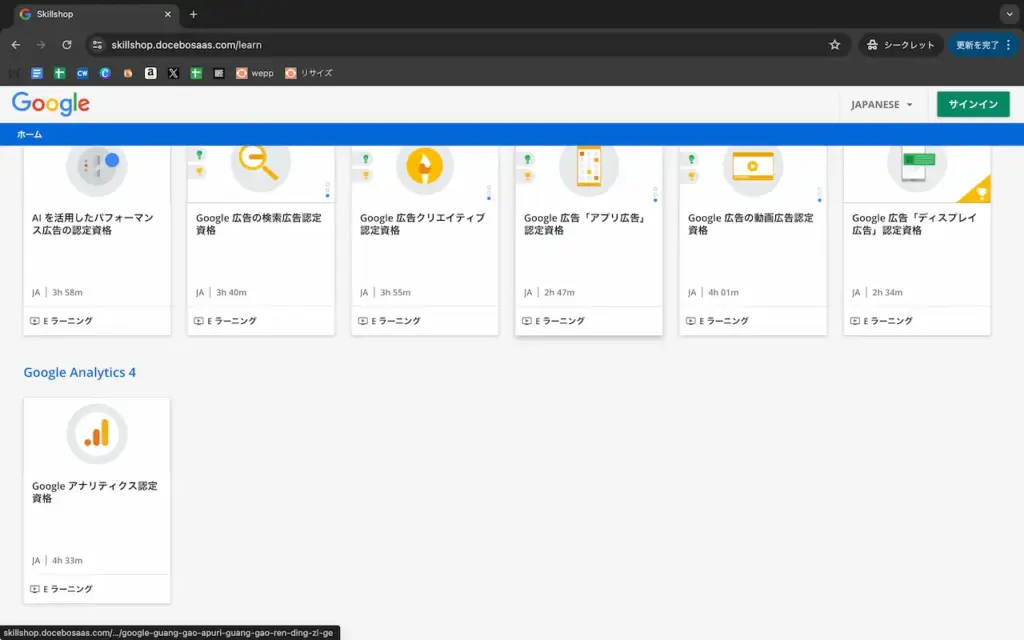Open the Chrome three-dot menu
The height and width of the screenshot is (640, 1024).
(1008, 45)
